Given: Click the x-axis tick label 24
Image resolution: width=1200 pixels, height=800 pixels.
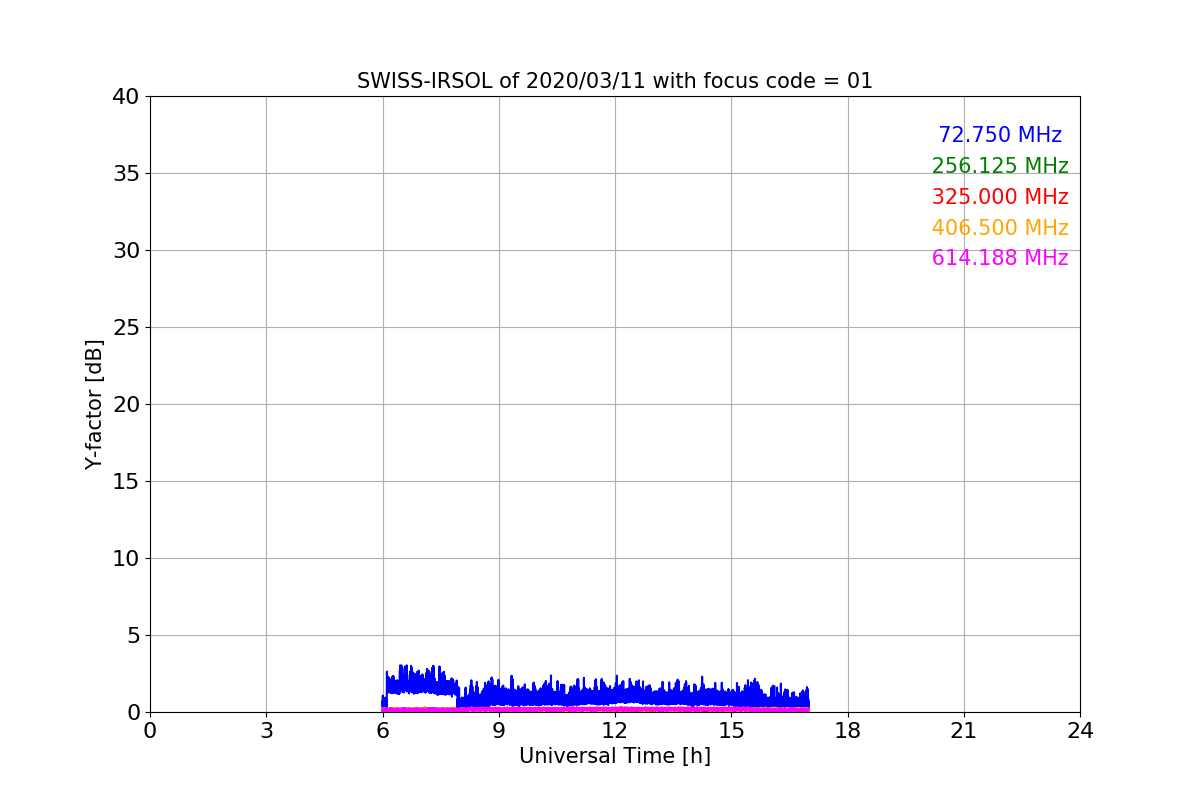Looking at the screenshot, I should pos(1080,731).
